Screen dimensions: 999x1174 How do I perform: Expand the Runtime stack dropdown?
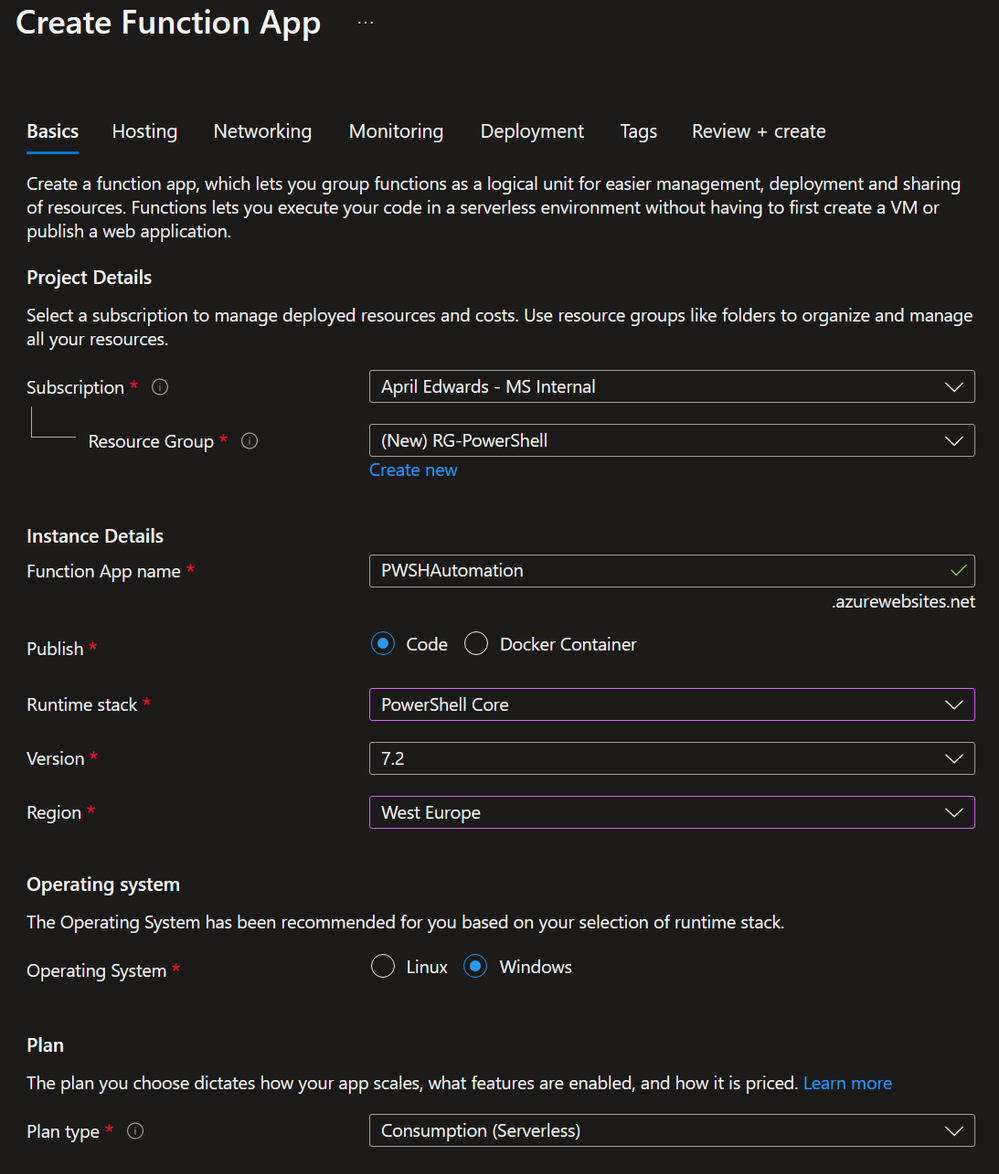tap(672, 705)
